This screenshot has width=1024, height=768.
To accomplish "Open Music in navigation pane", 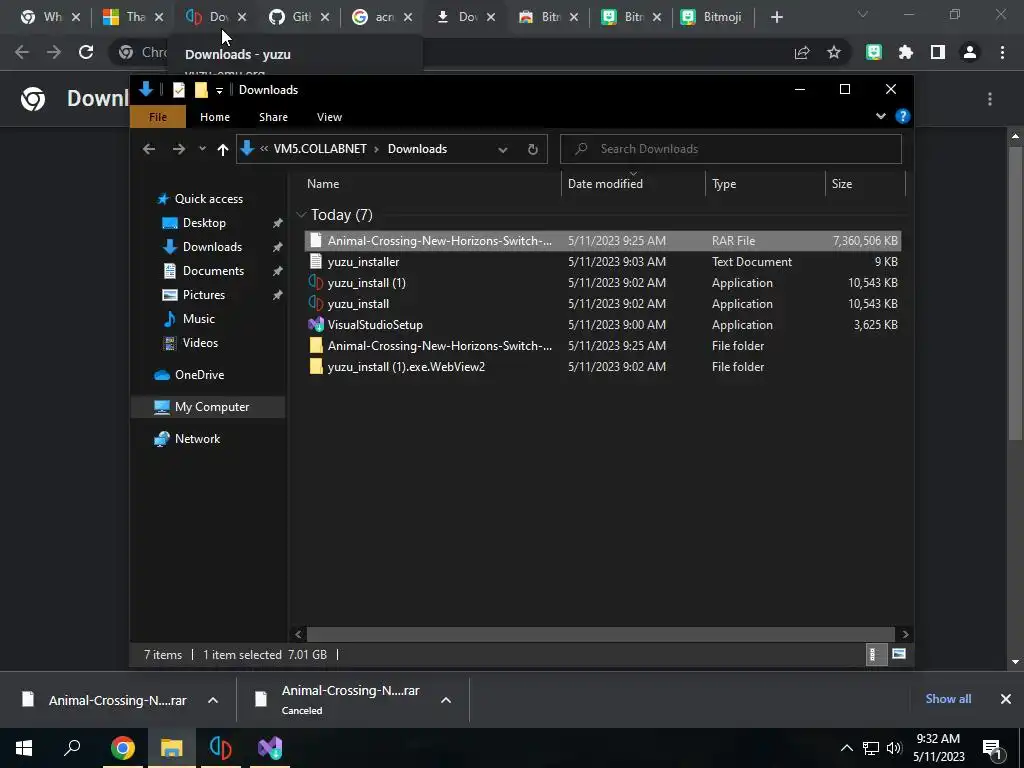I will tap(199, 319).
